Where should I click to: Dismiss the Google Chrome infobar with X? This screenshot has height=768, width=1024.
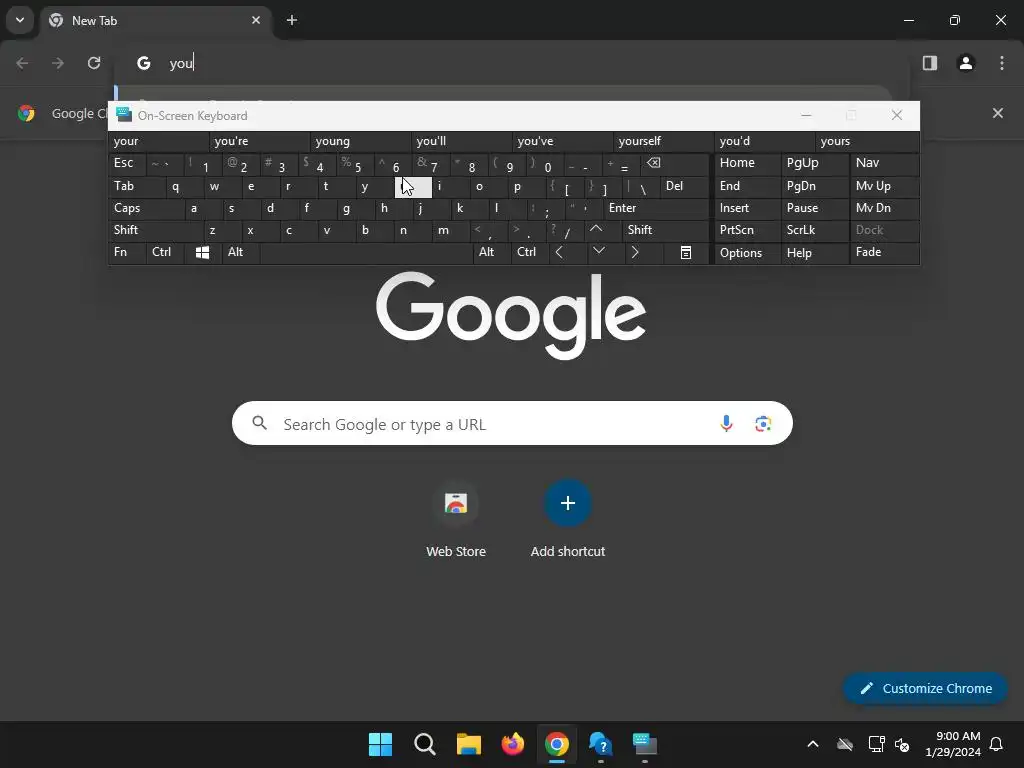(998, 113)
